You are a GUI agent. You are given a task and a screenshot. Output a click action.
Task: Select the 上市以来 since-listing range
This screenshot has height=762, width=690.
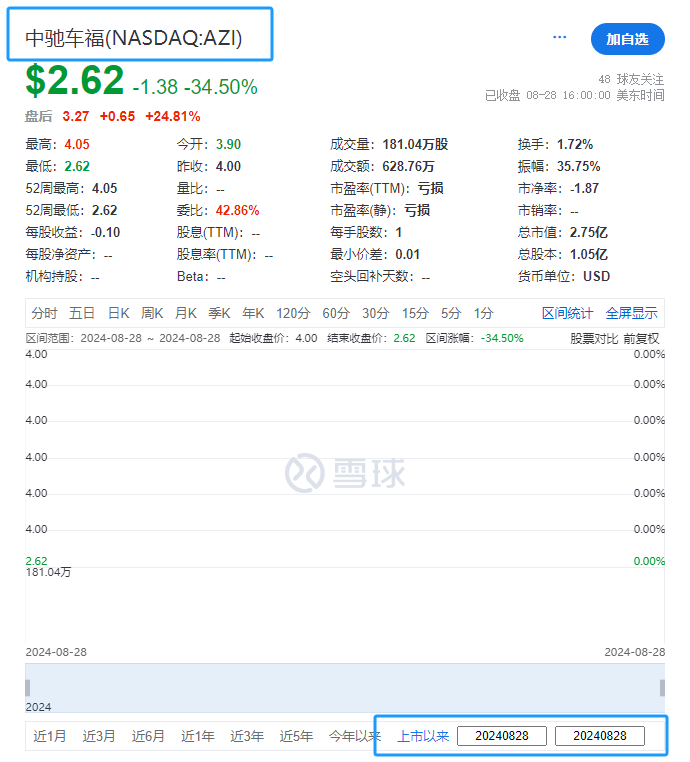click(423, 736)
